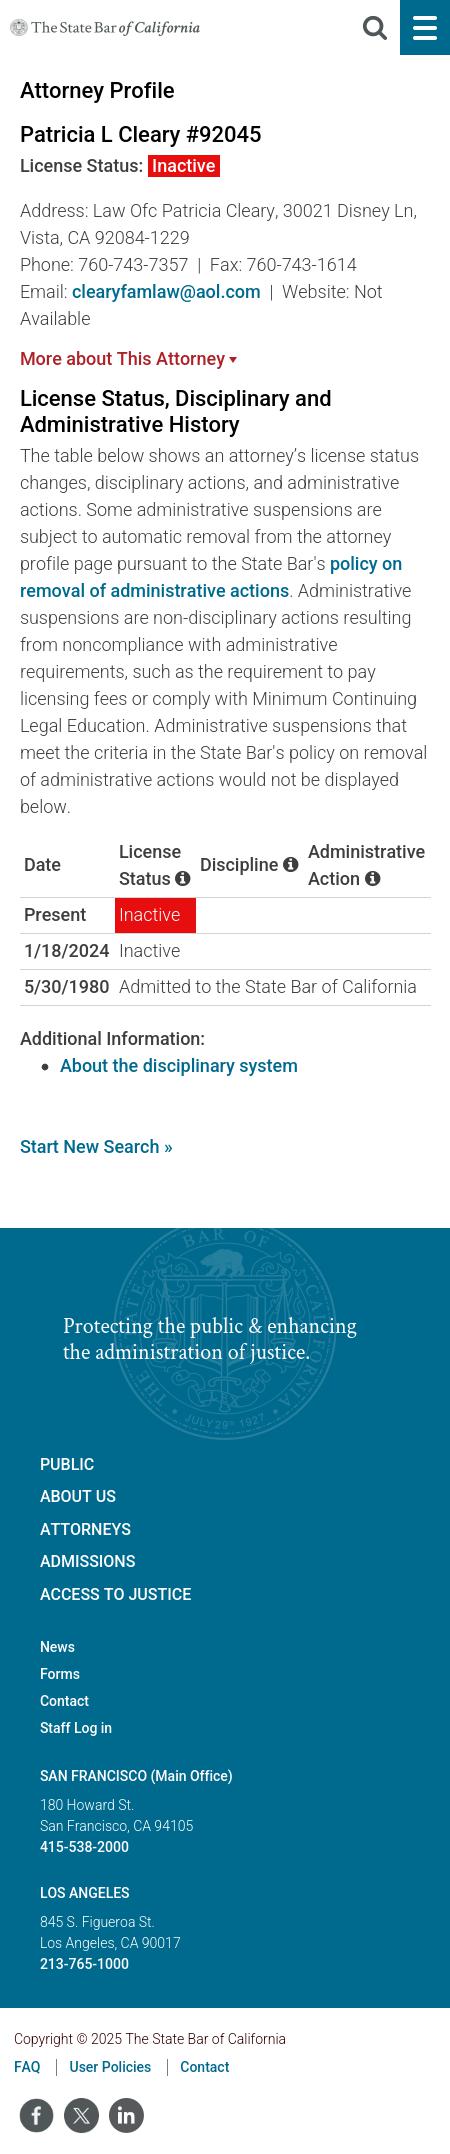Show info icon beside Administrative Action
The height and width of the screenshot is (2154, 450).
click(x=373, y=879)
